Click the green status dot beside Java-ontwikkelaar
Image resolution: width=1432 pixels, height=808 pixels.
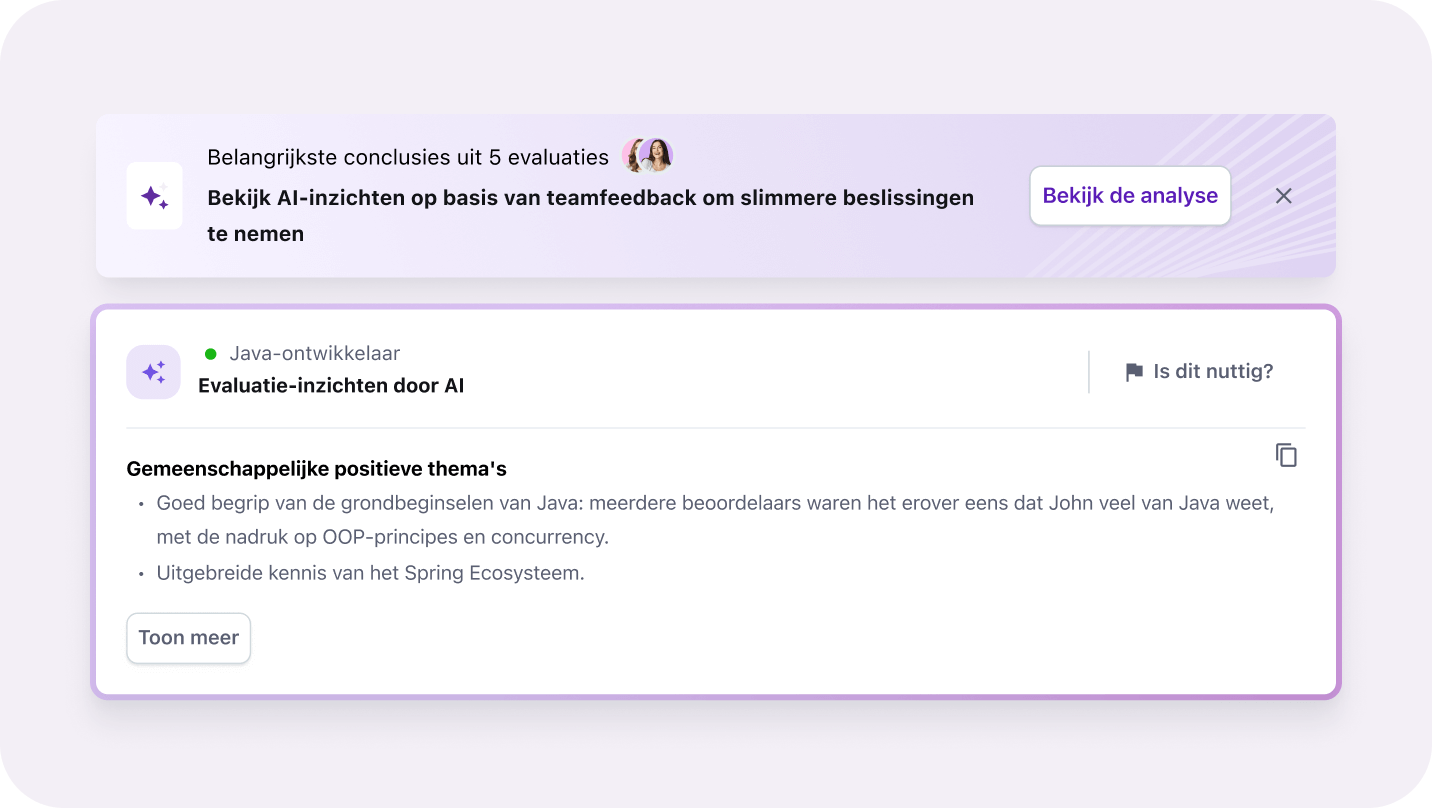point(211,353)
